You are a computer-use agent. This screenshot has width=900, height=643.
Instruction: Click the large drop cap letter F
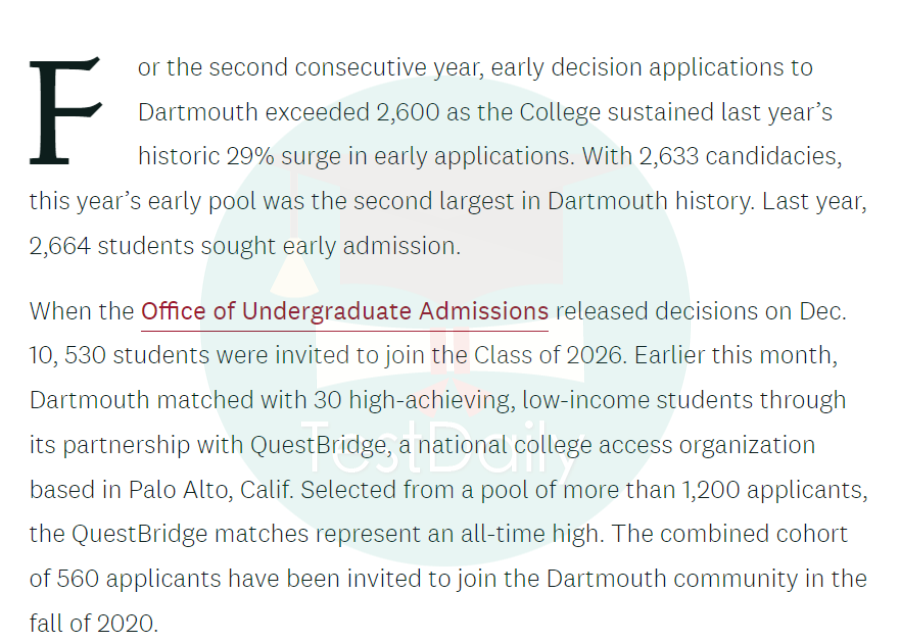pyautogui.click(x=65, y=111)
